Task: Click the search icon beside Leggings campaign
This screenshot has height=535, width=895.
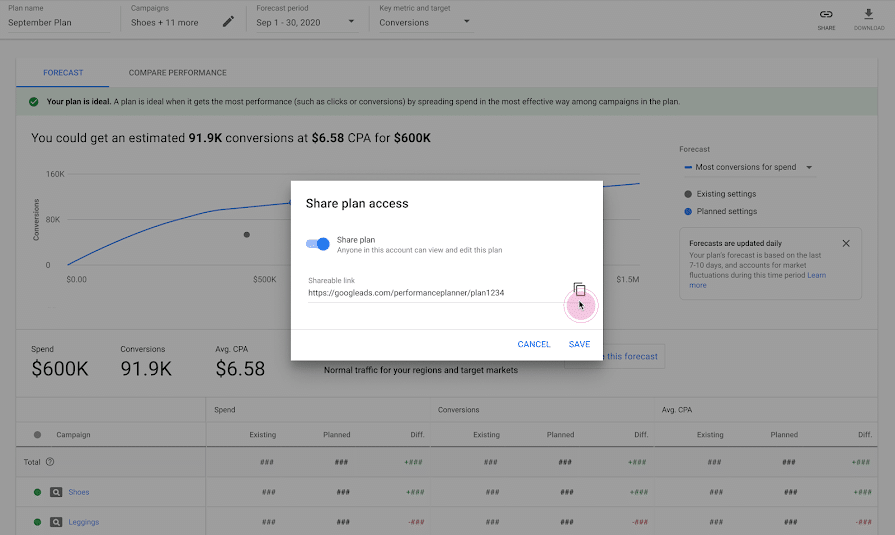Action: [56, 522]
